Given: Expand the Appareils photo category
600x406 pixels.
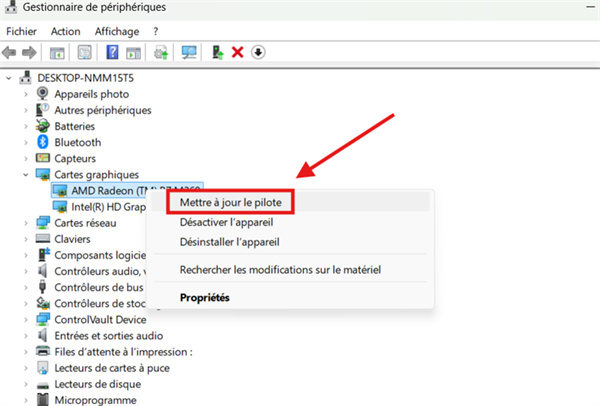Looking at the screenshot, I should [26, 94].
